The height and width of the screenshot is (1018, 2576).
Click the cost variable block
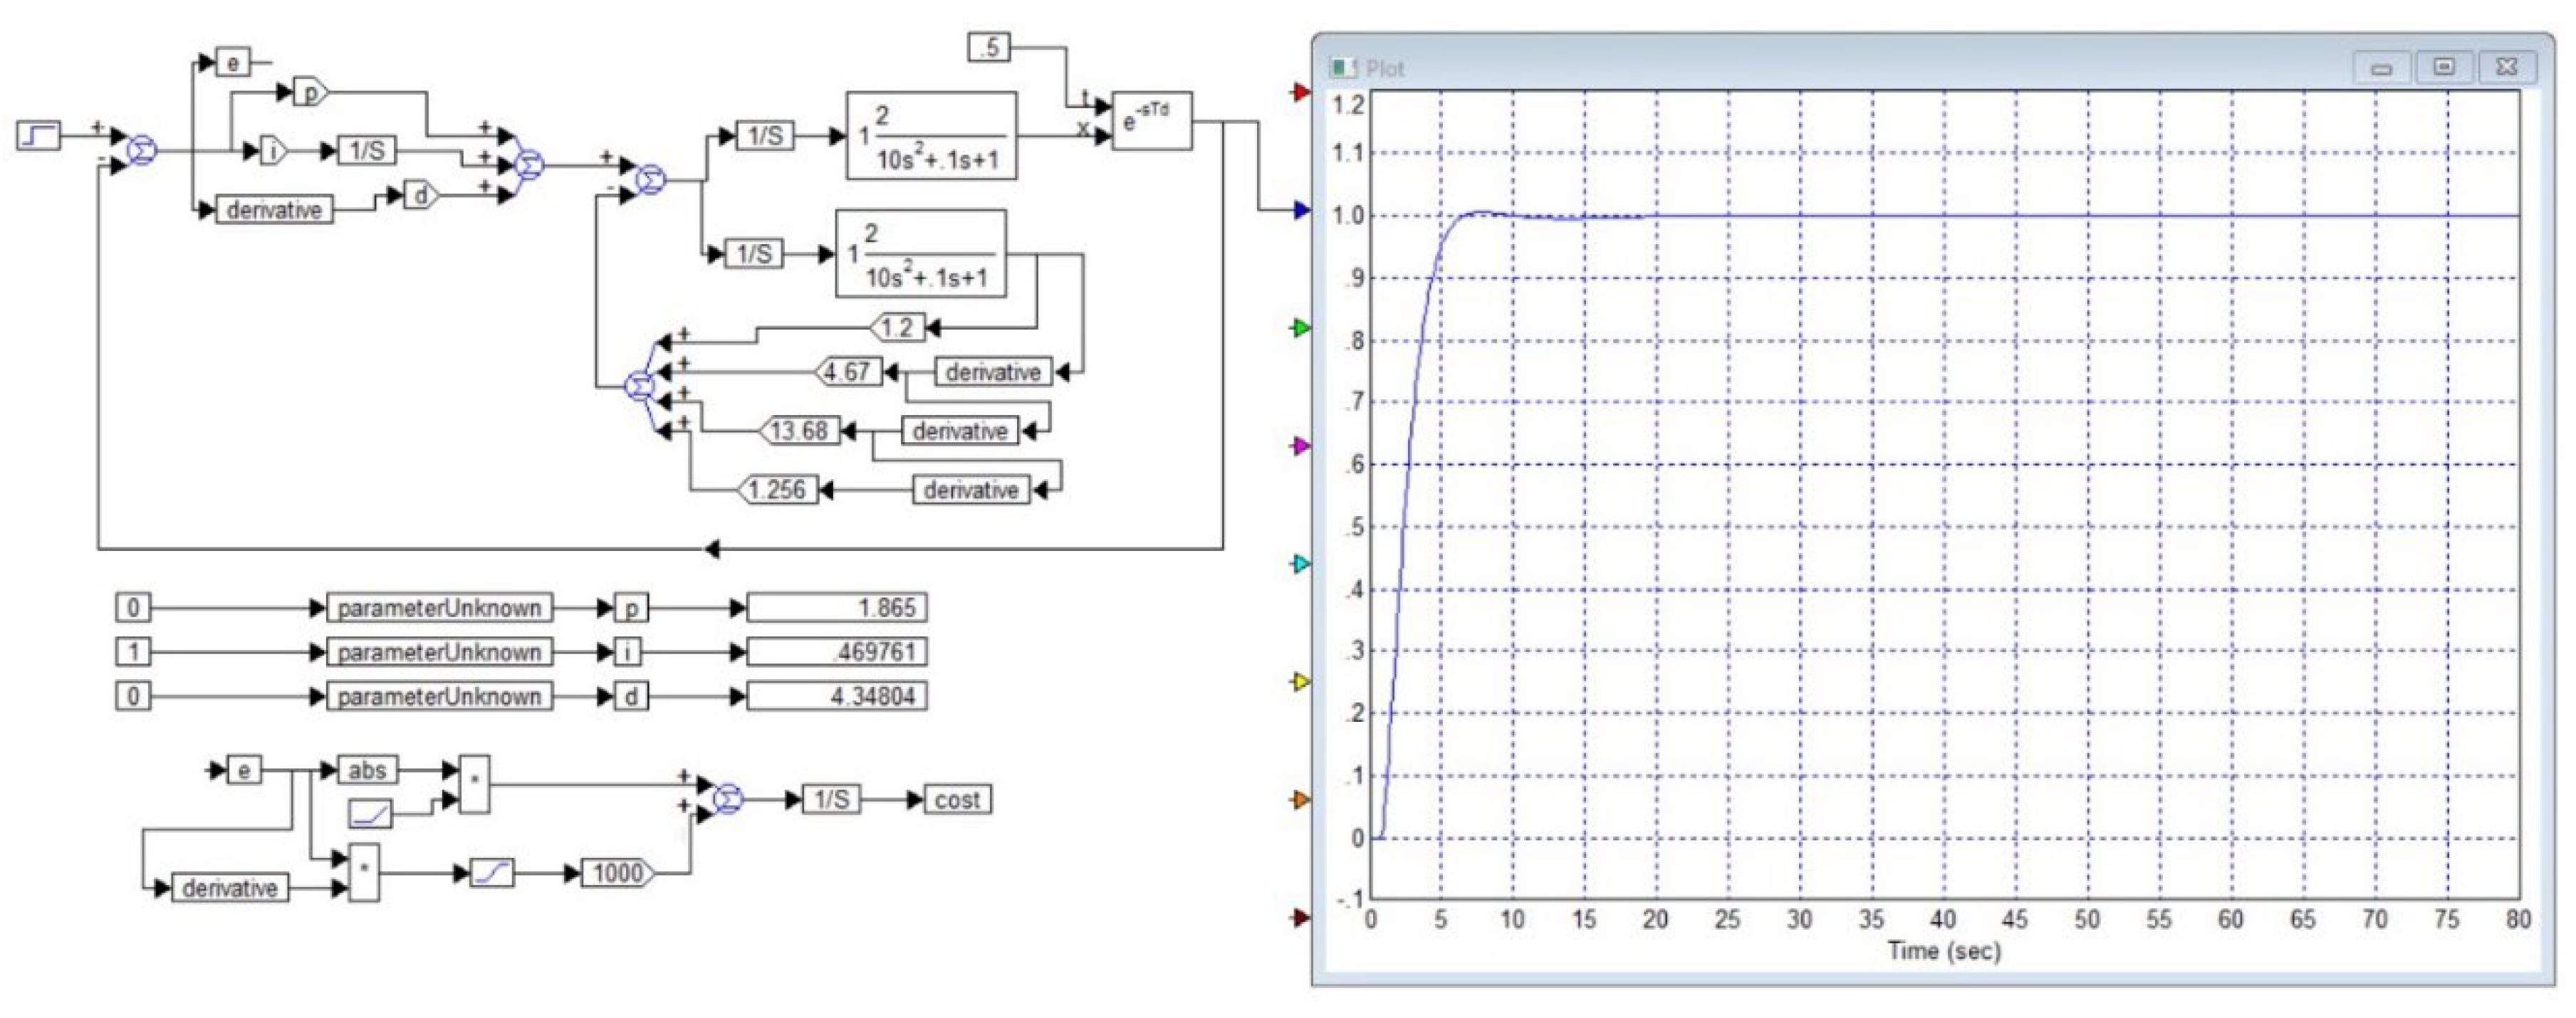pos(957,800)
